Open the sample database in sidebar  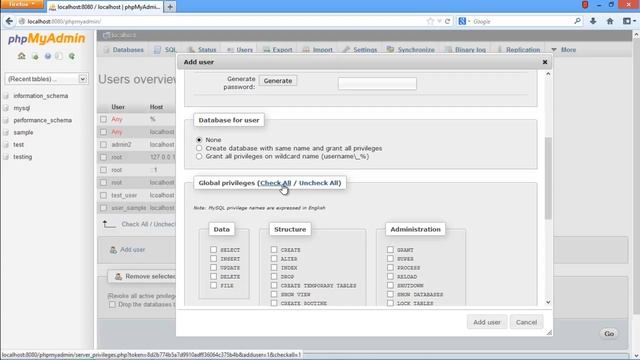[23, 133]
